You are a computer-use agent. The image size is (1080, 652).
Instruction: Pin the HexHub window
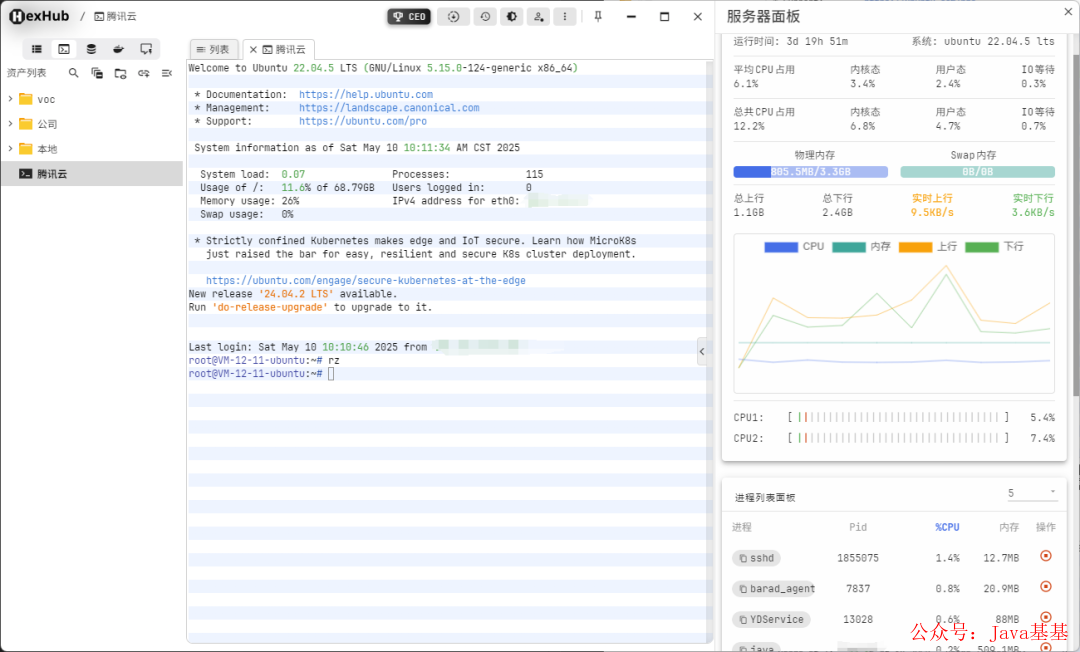coord(598,17)
